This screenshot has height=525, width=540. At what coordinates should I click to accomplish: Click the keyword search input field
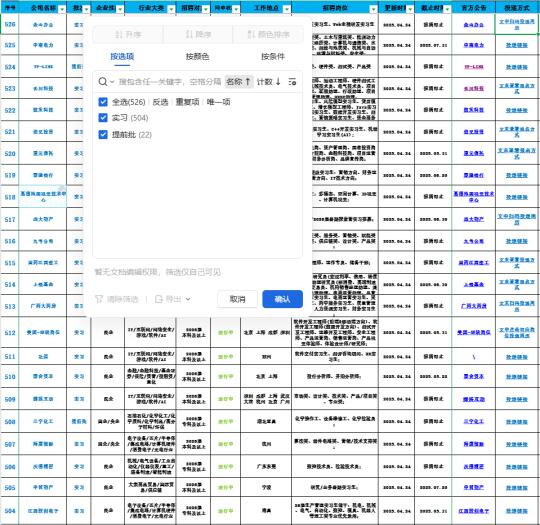(x=170, y=82)
